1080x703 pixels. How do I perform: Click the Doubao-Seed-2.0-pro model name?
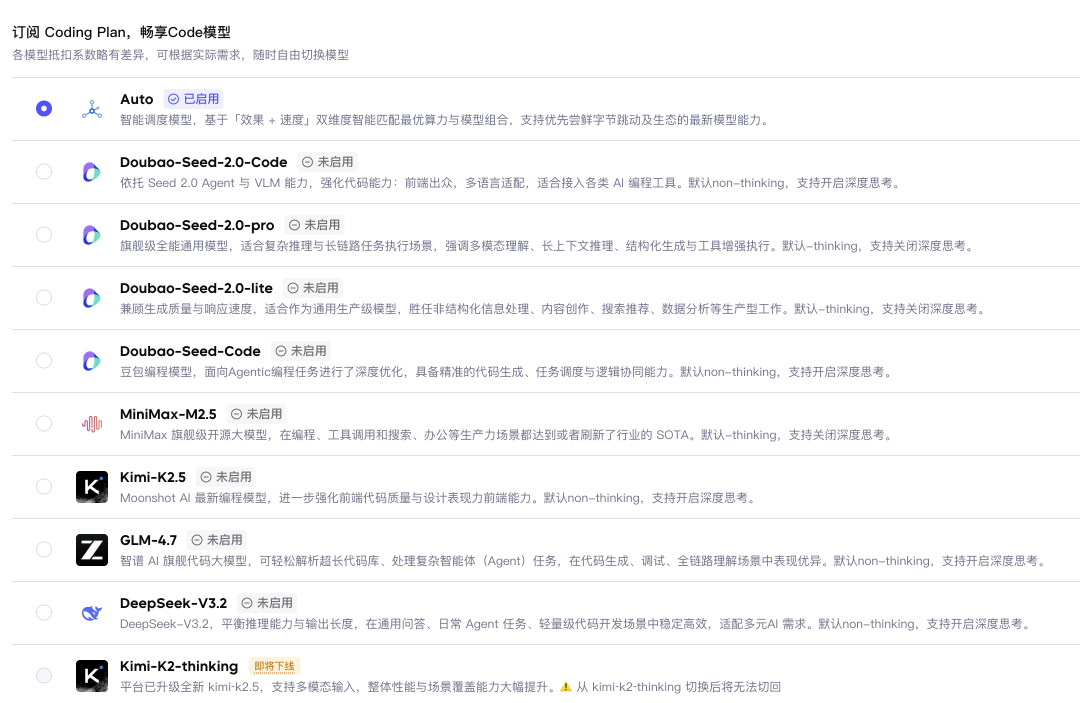pyautogui.click(x=197, y=225)
